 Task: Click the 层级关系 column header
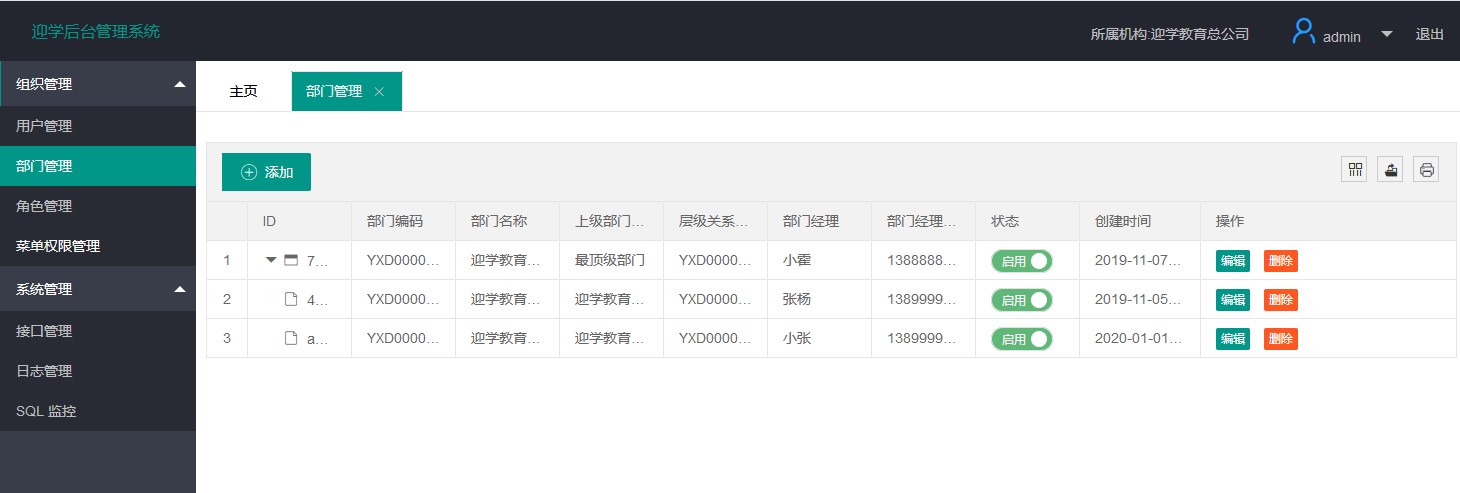[714, 221]
